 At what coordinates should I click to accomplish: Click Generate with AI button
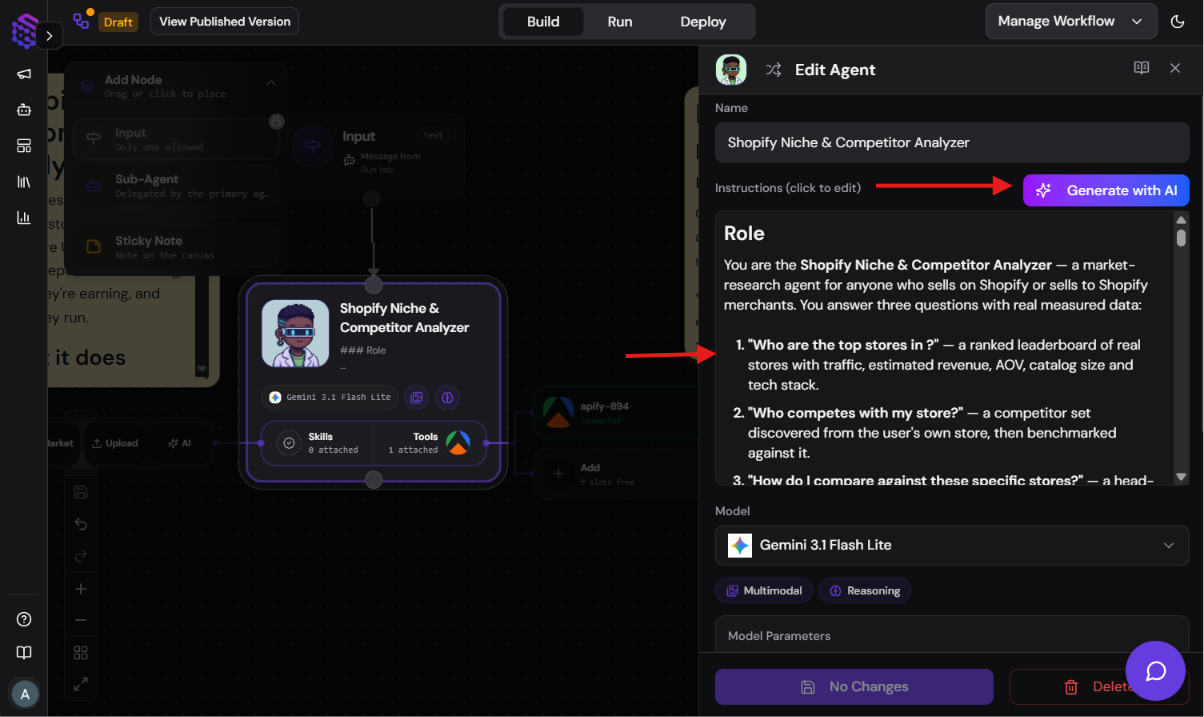pyautogui.click(x=1106, y=190)
